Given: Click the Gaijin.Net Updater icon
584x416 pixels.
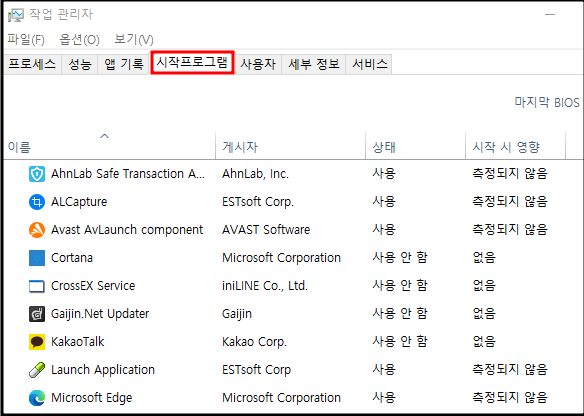Looking at the screenshot, I should [37, 314].
